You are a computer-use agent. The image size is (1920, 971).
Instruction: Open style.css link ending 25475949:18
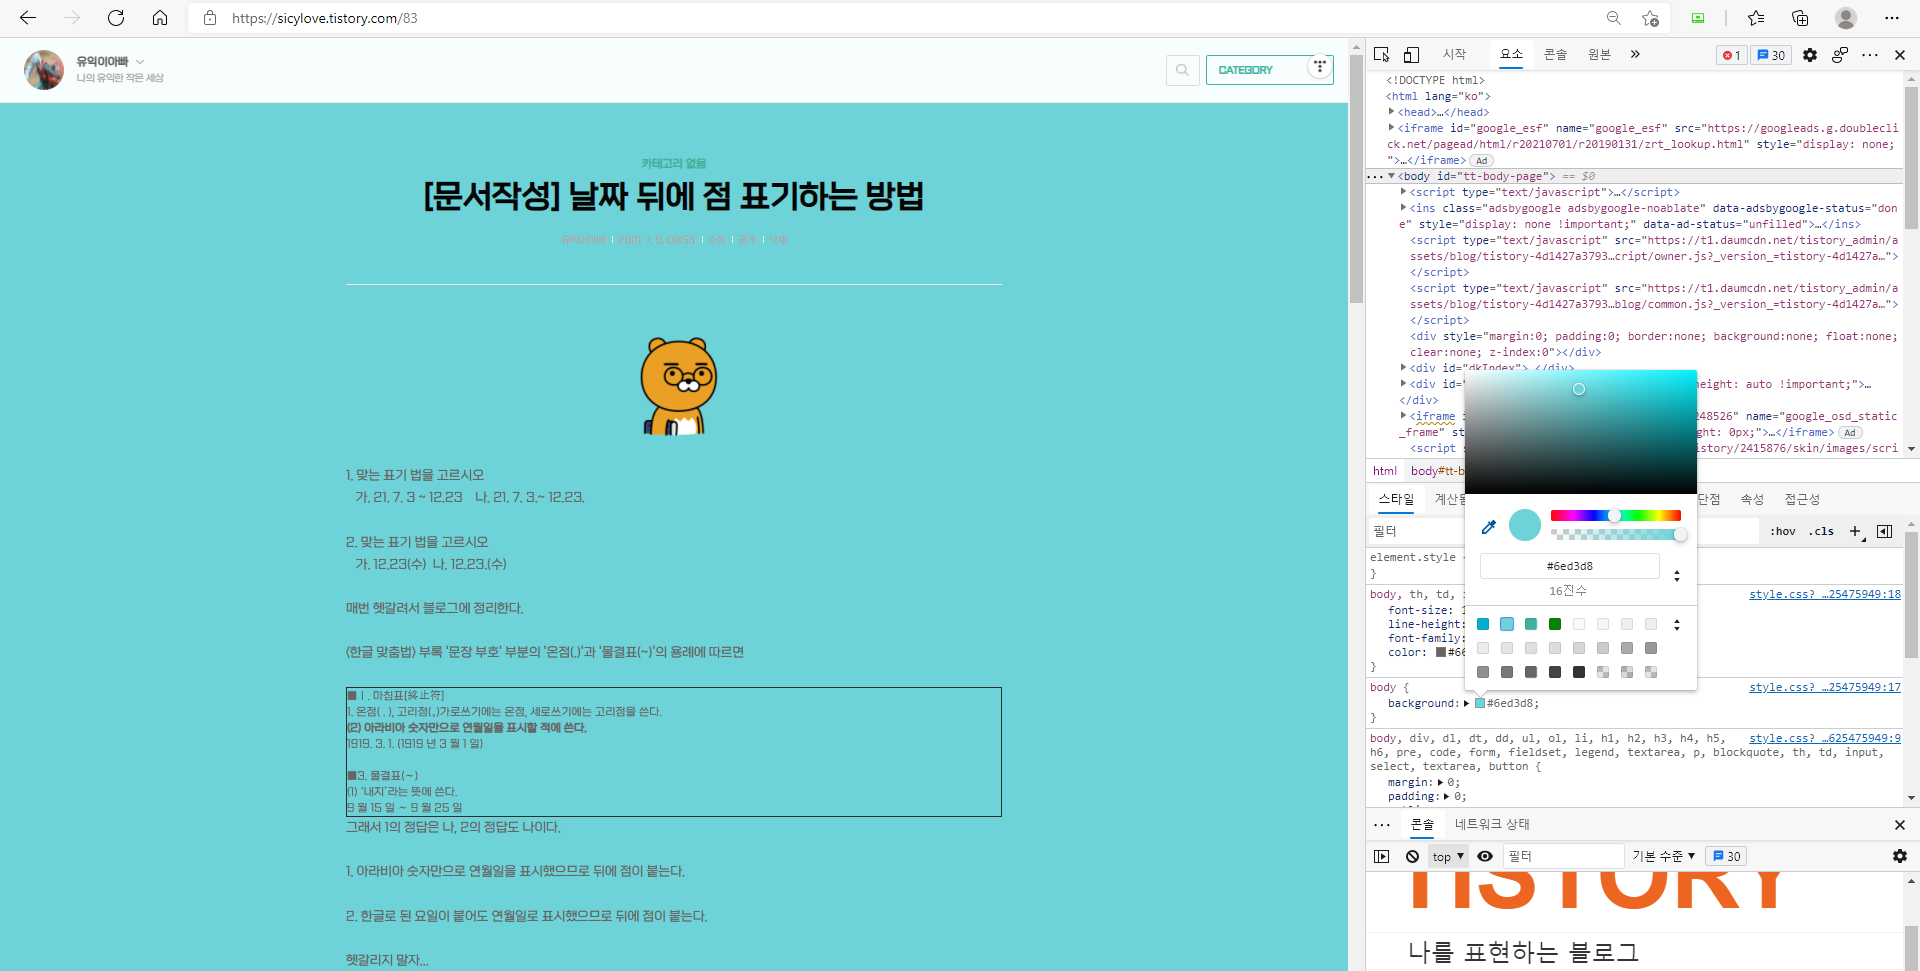[1825, 594]
